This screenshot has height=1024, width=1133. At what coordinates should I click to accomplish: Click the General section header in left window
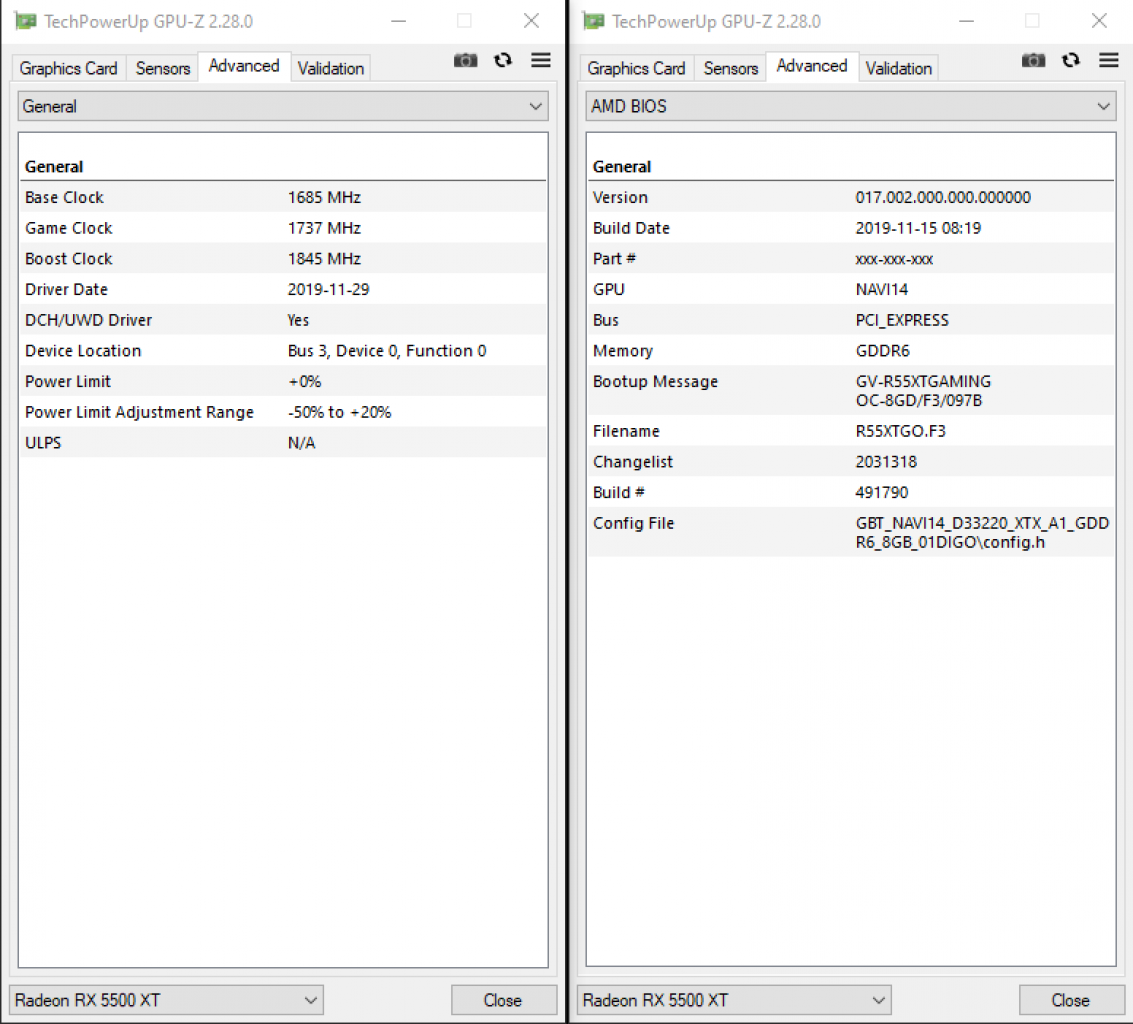(54, 167)
